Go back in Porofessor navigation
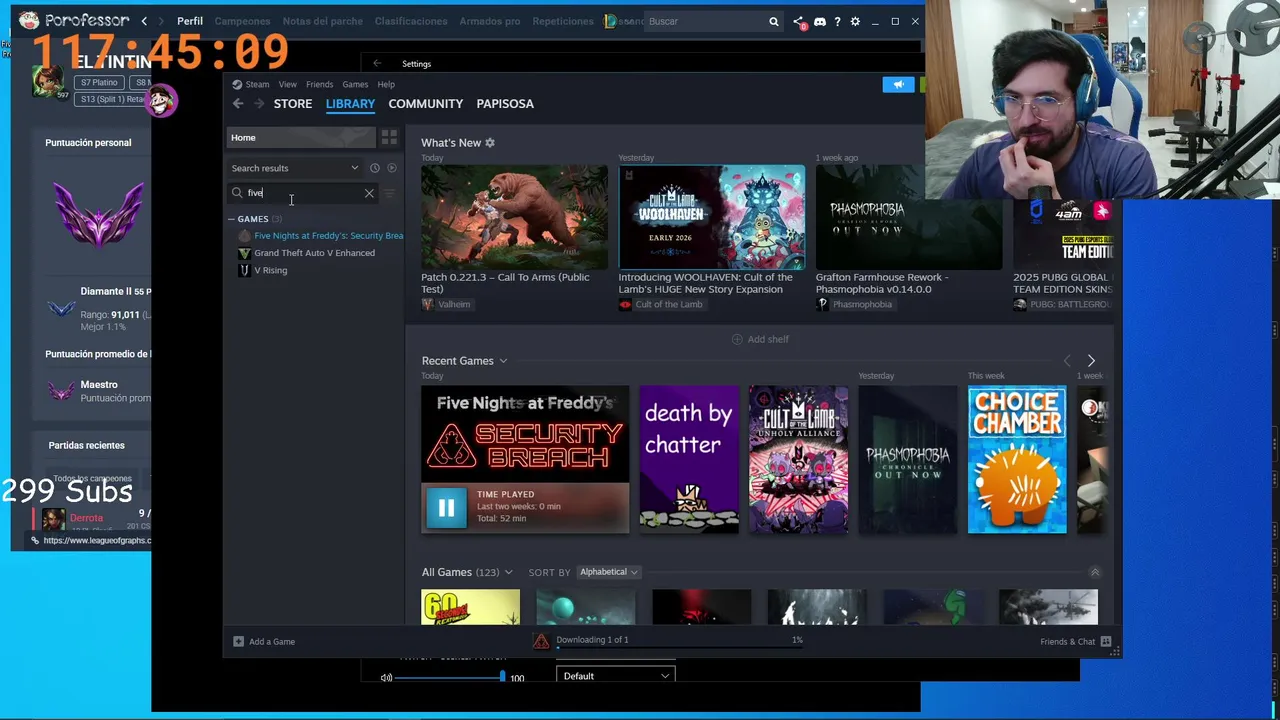Image resolution: width=1280 pixels, height=720 pixels. point(144,21)
